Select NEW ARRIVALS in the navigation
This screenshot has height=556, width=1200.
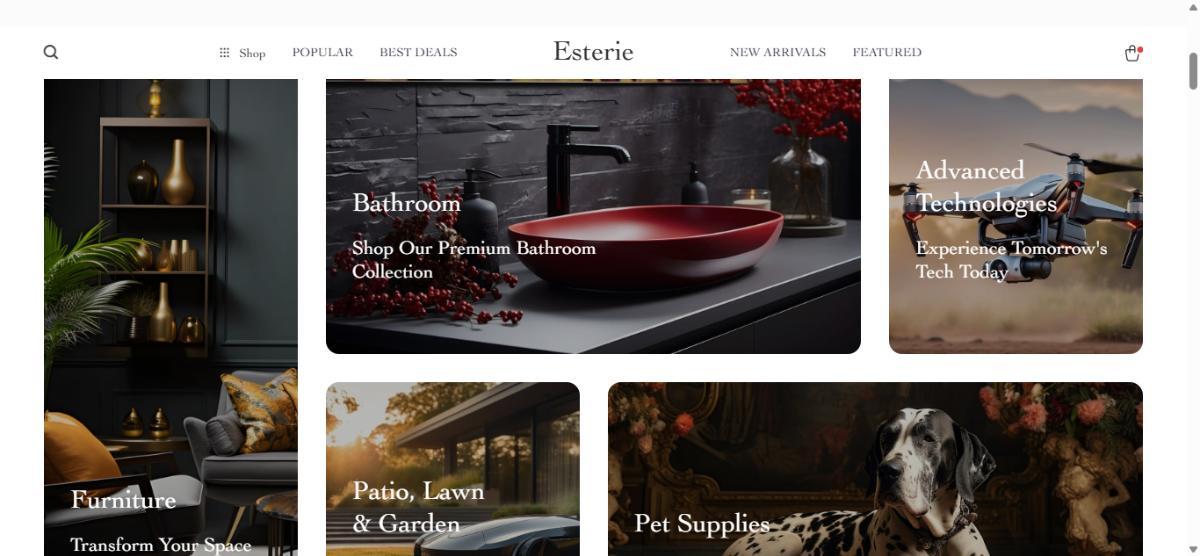(x=778, y=52)
